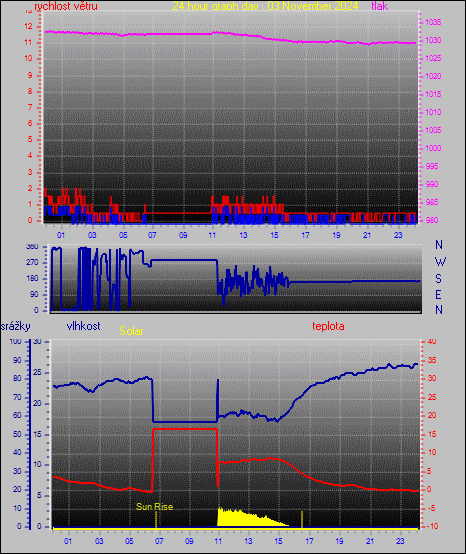The image size is (466, 554).
Task: Click humidity axis value 60
Action: tap(17, 416)
